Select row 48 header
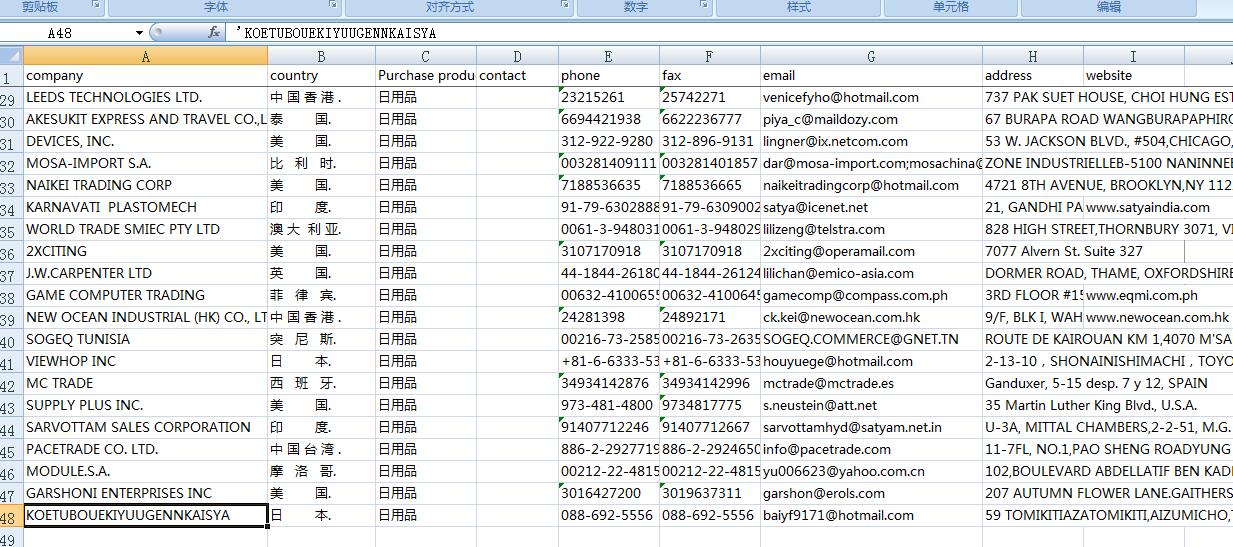 coord(12,516)
